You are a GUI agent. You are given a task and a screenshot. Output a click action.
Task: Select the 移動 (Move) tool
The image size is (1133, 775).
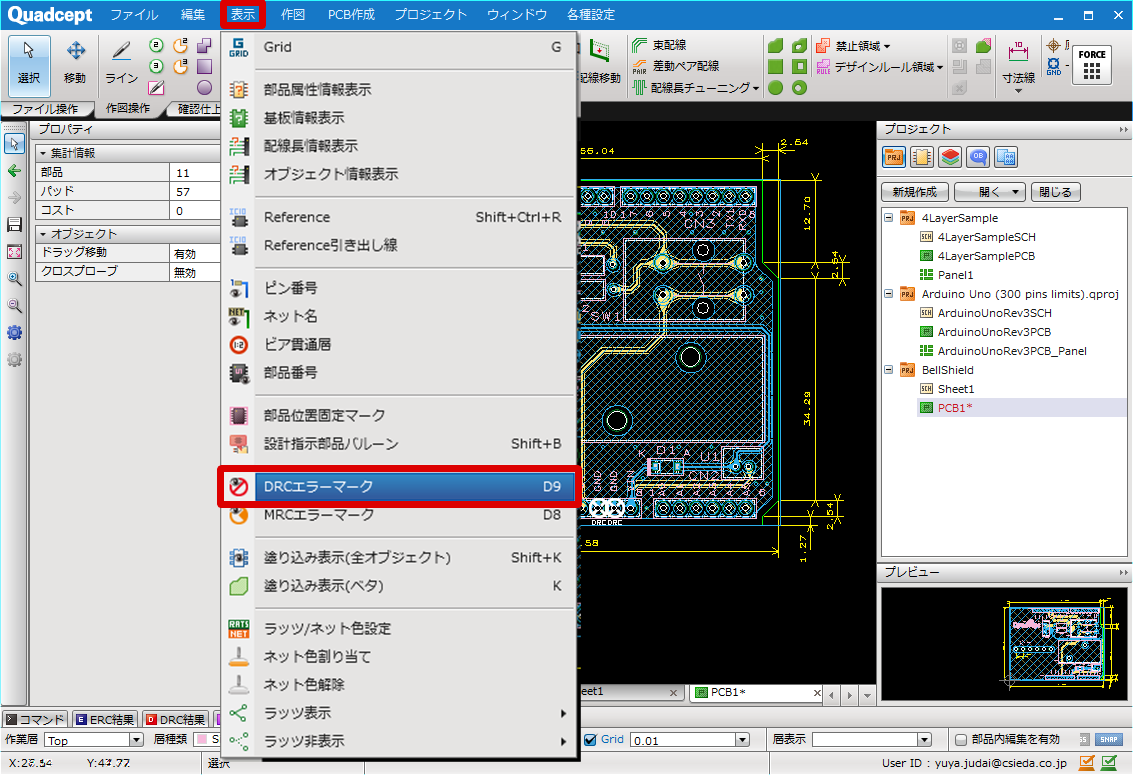(x=75, y=60)
